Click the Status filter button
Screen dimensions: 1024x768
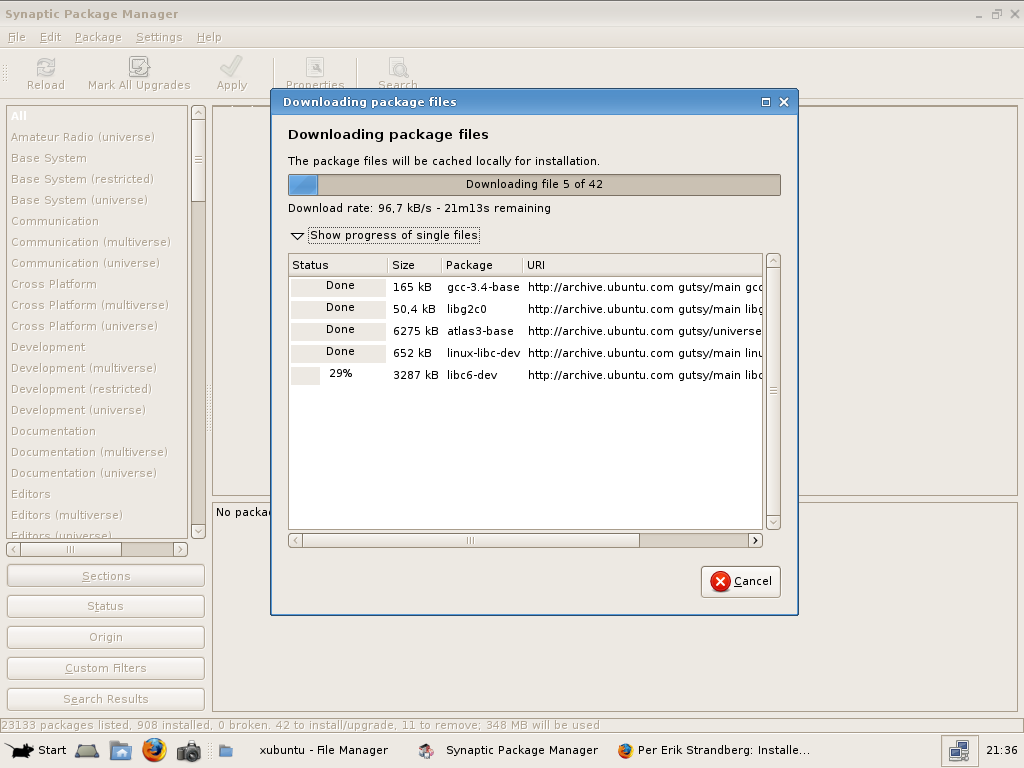pos(106,606)
